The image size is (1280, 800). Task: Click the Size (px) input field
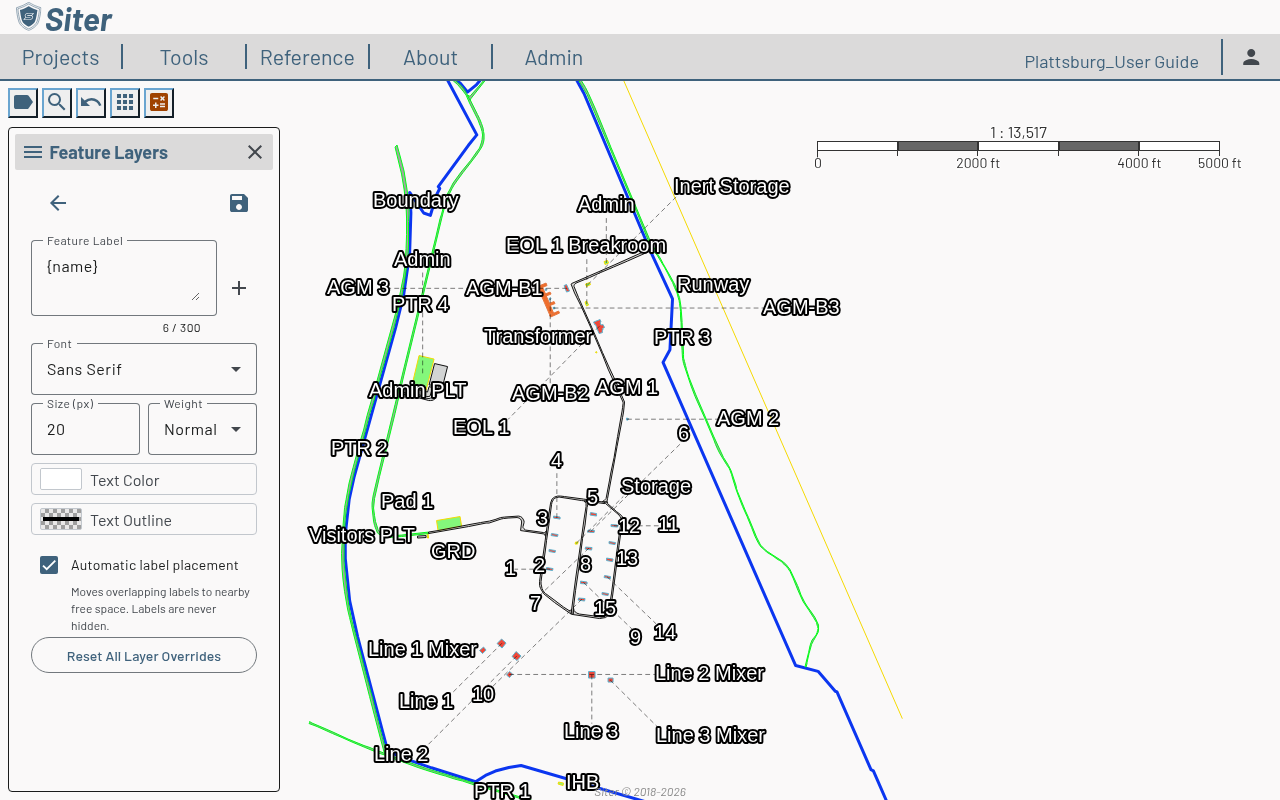(x=86, y=429)
